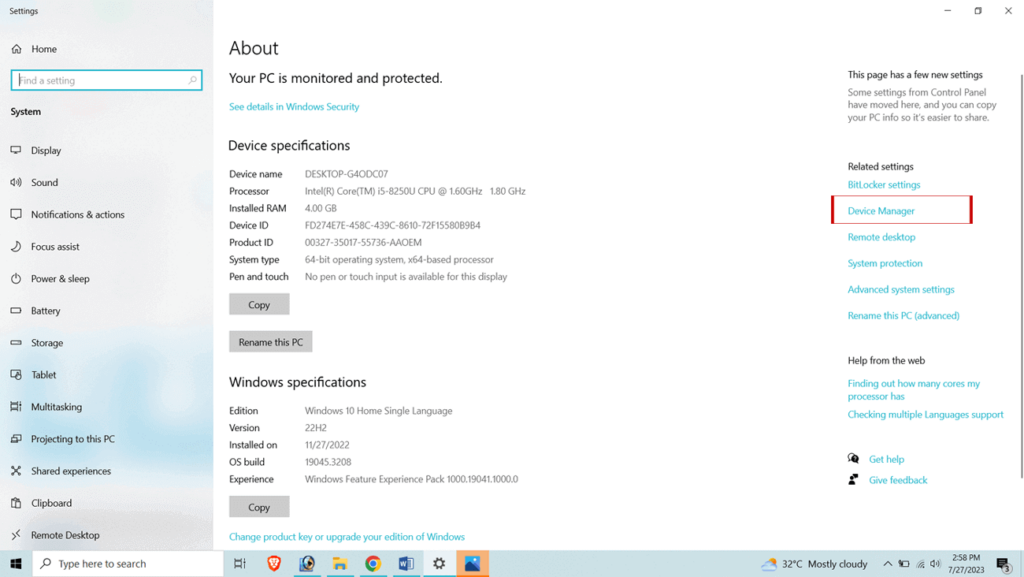Click the Find a setting search box
The image size is (1024, 577).
pyautogui.click(x=100, y=81)
